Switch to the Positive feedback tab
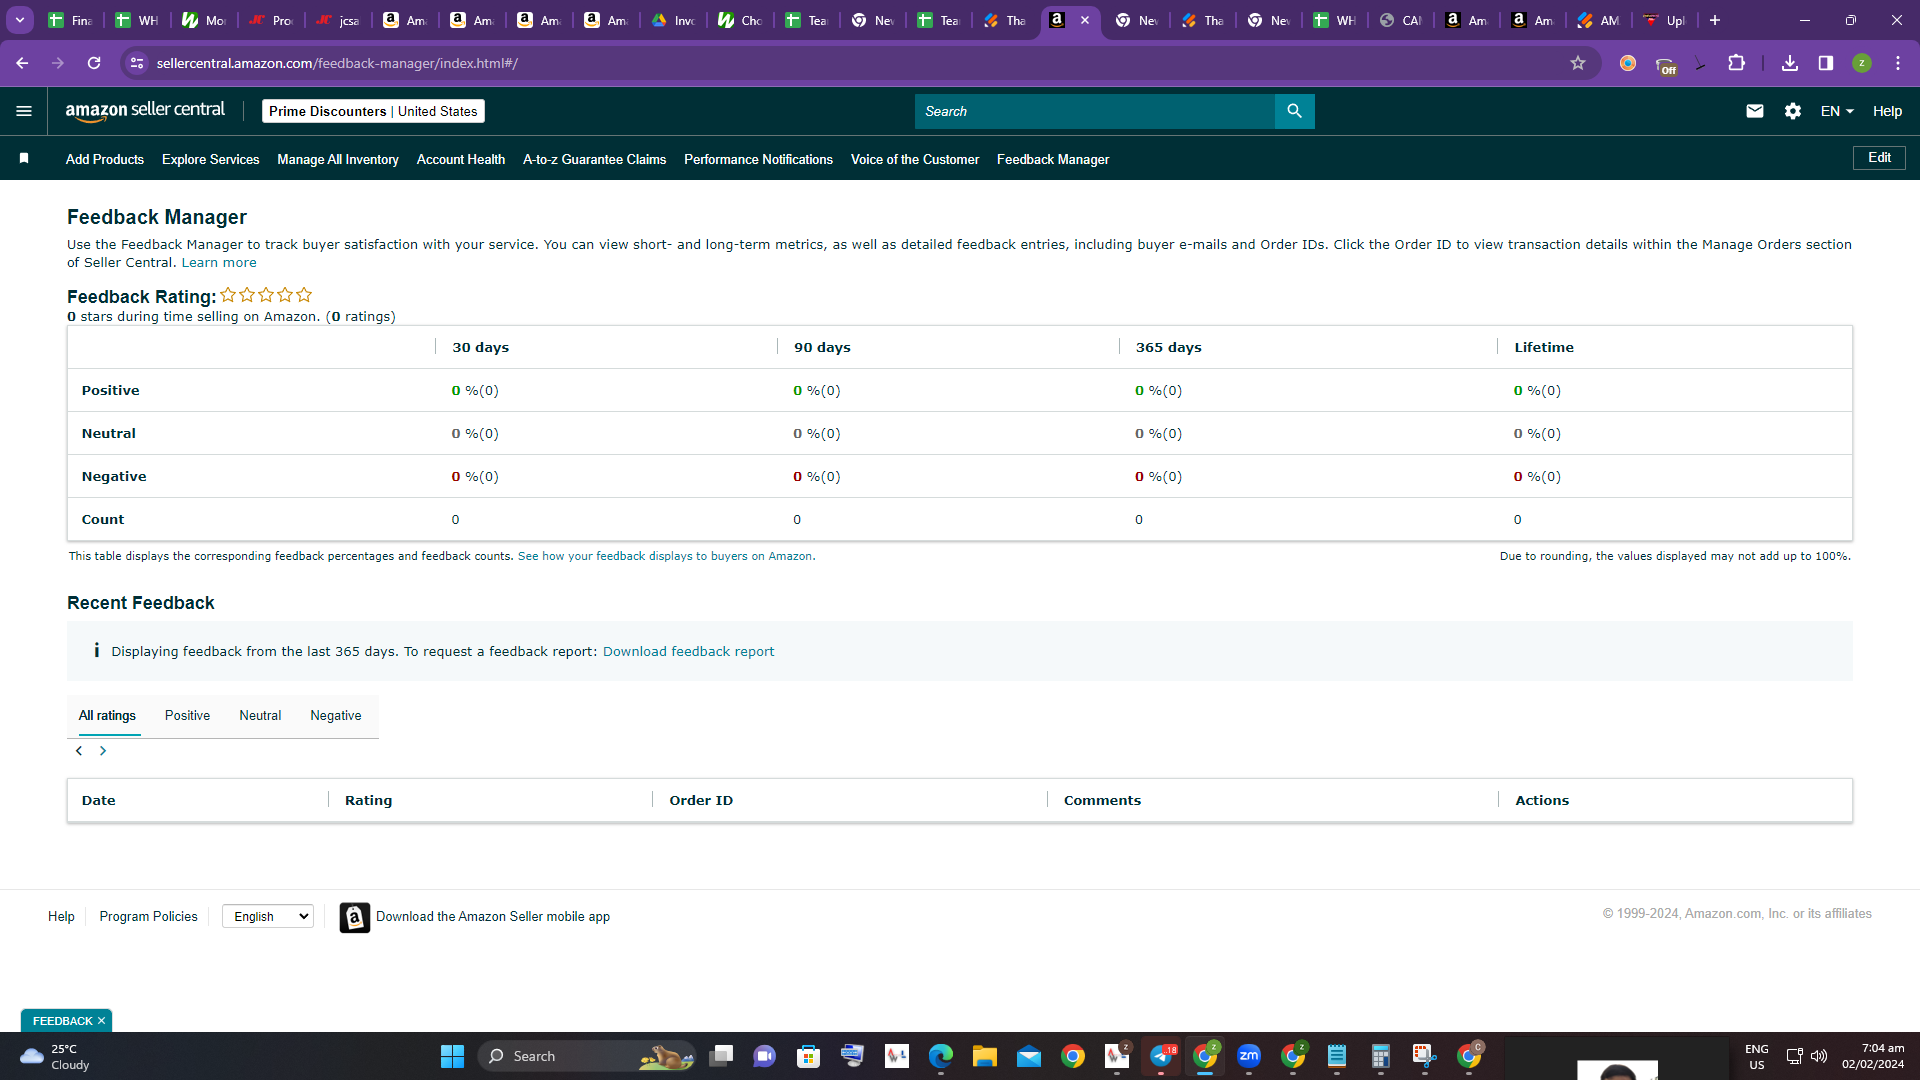 (x=187, y=715)
